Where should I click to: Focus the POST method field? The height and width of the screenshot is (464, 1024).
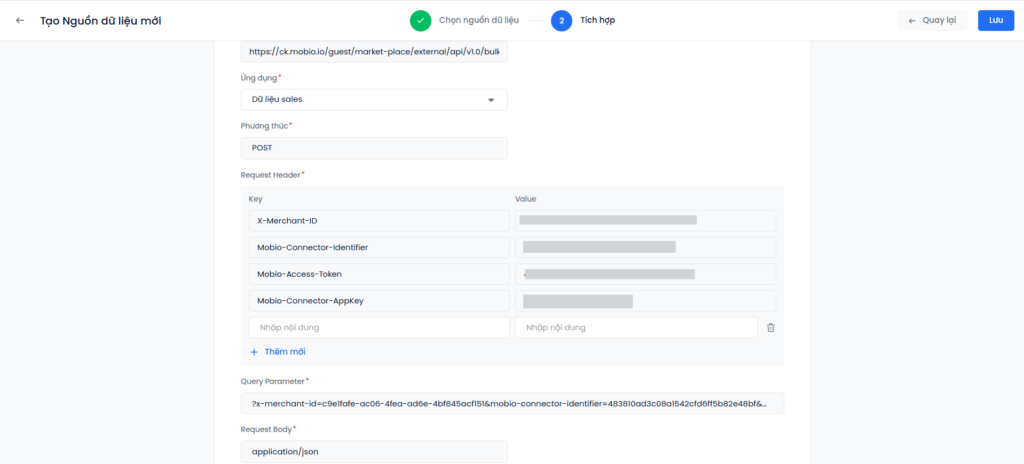pos(373,148)
